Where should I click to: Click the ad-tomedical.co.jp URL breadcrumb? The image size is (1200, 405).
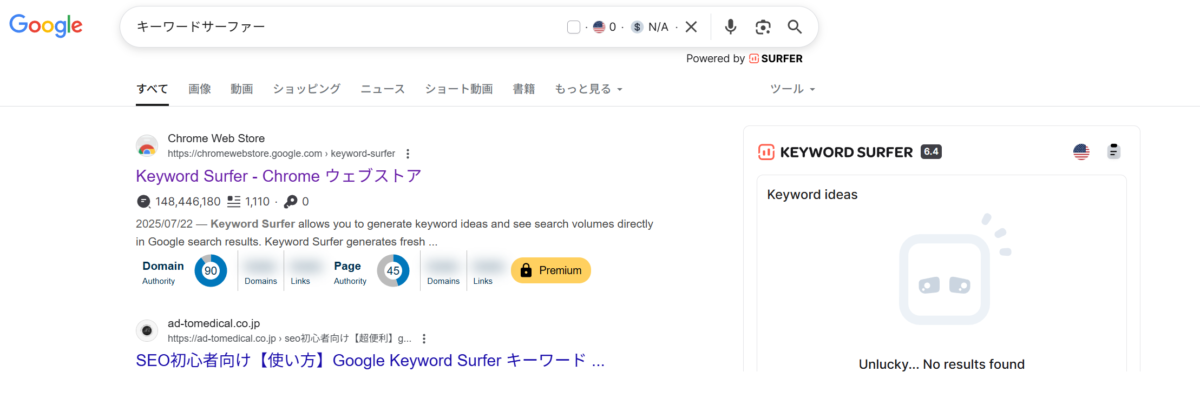click(x=290, y=339)
